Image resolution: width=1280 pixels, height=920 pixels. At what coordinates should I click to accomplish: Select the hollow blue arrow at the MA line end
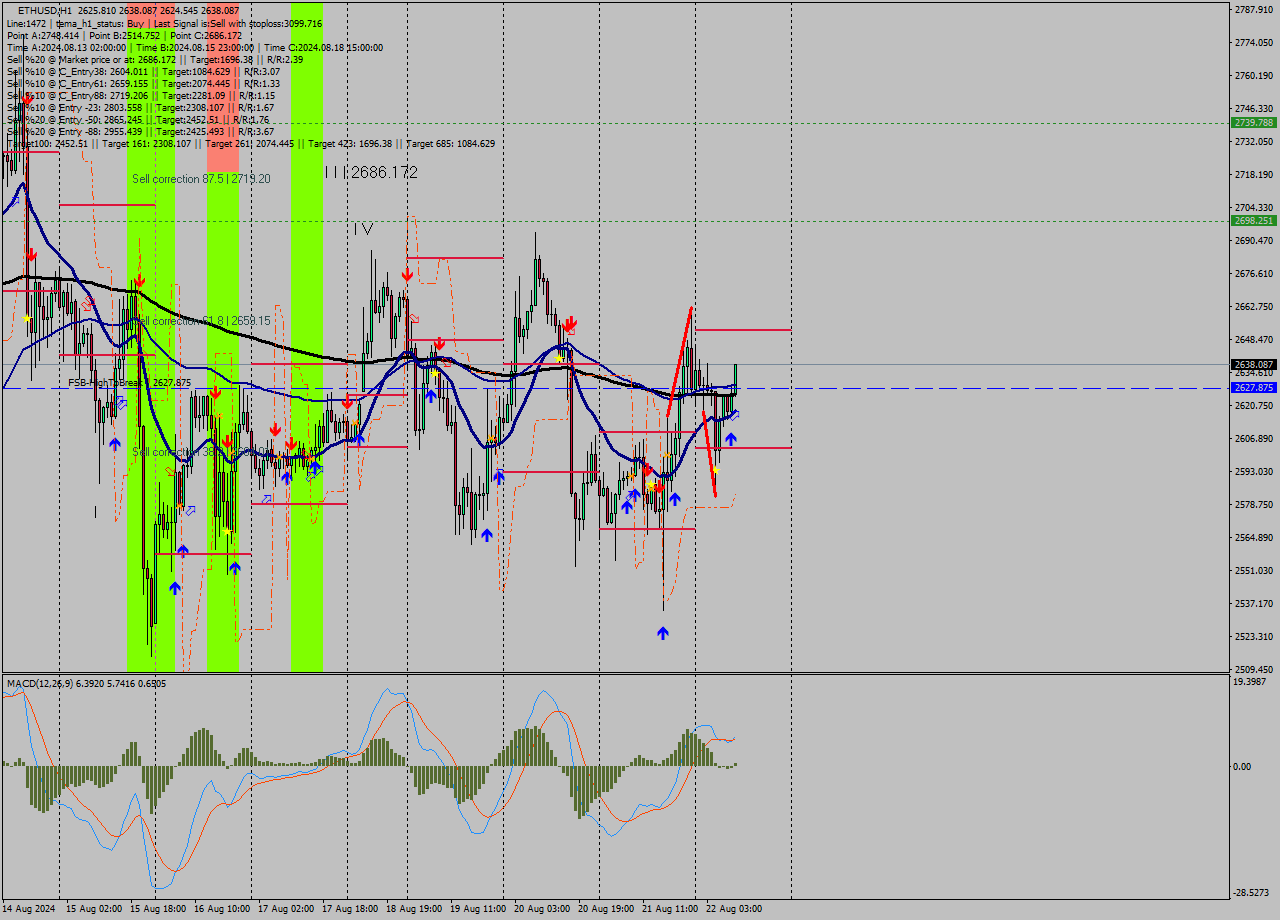pyautogui.click(x=734, y=414)
